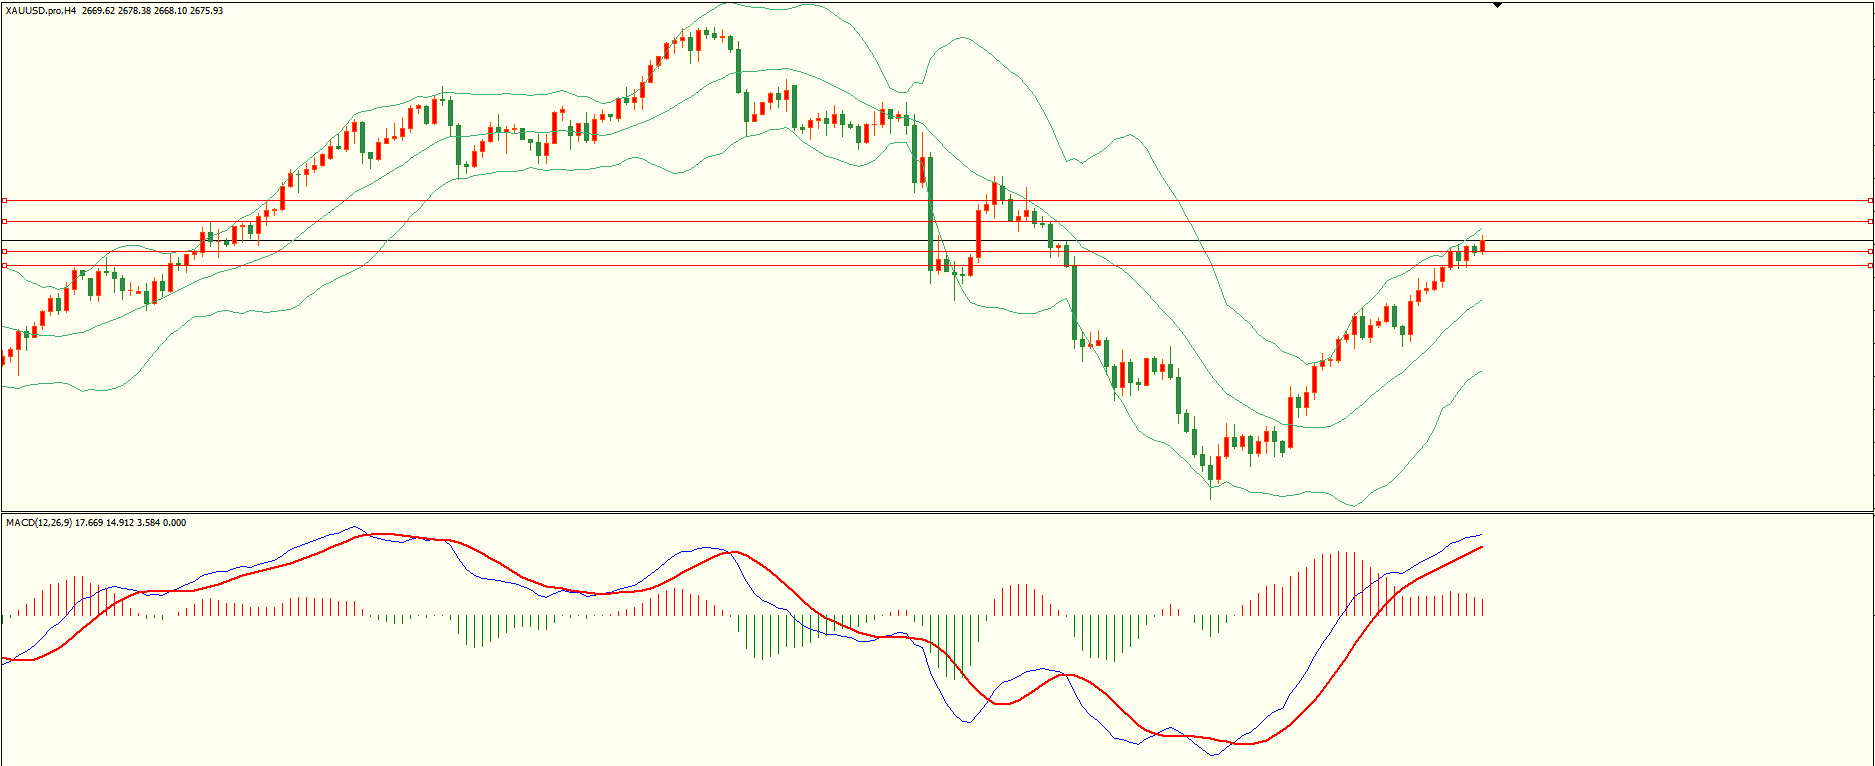Grab right handle of lowest red horizontal line
1875x766 pixels.
click(x=1870, y=265)
